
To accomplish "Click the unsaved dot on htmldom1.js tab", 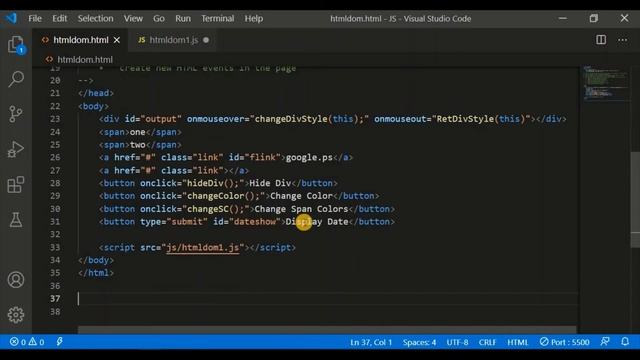I will coord(206,40).
